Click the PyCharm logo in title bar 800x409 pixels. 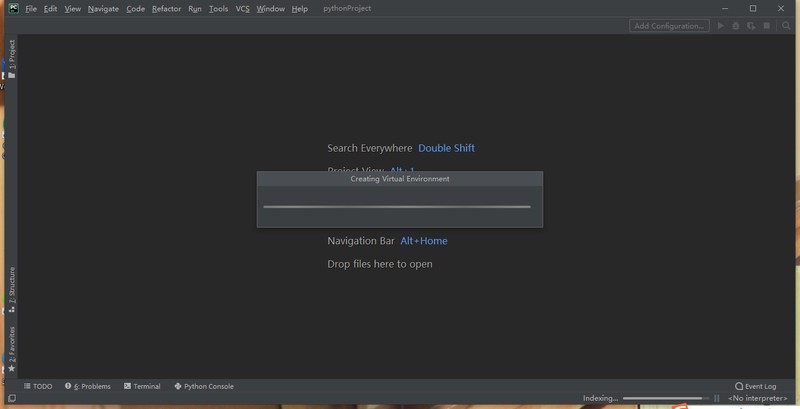13,9
